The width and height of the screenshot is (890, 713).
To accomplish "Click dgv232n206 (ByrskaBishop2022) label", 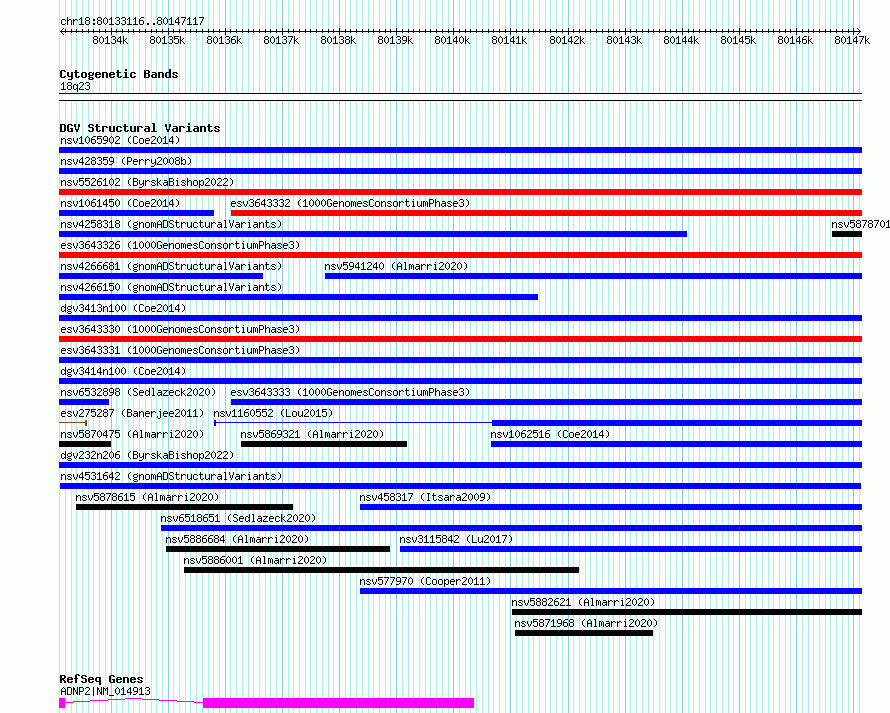I will point(147,455).
